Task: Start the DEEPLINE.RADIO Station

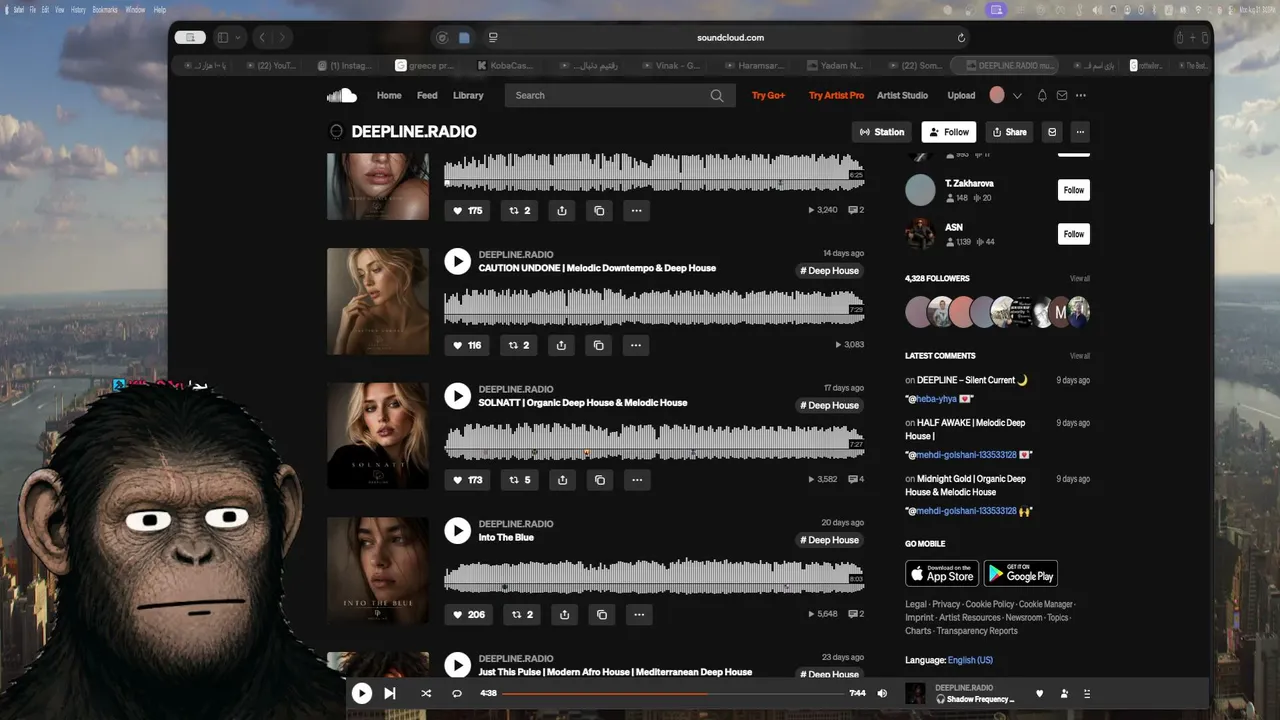Action: point(882,132)
